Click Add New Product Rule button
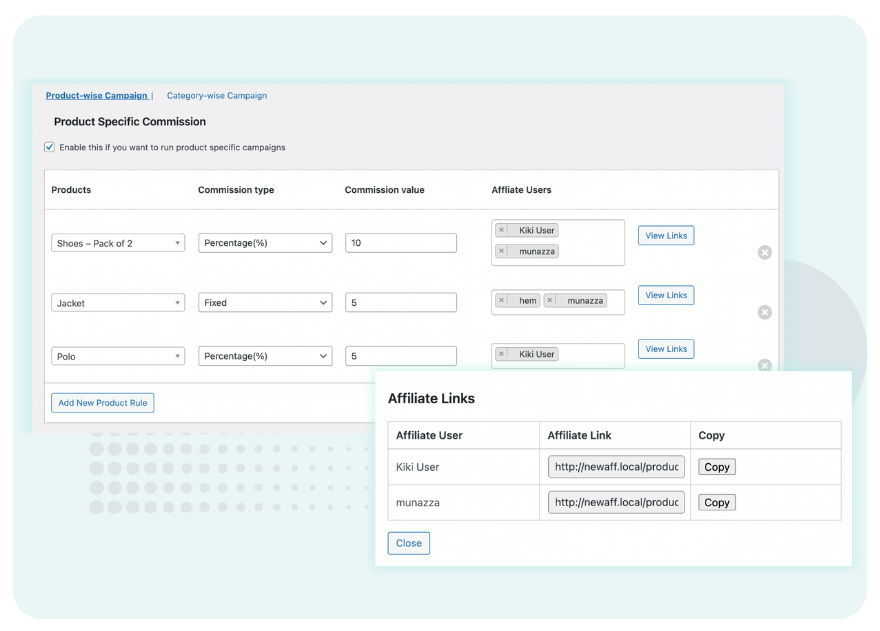880x631 pixels. [x=103, y=403]
